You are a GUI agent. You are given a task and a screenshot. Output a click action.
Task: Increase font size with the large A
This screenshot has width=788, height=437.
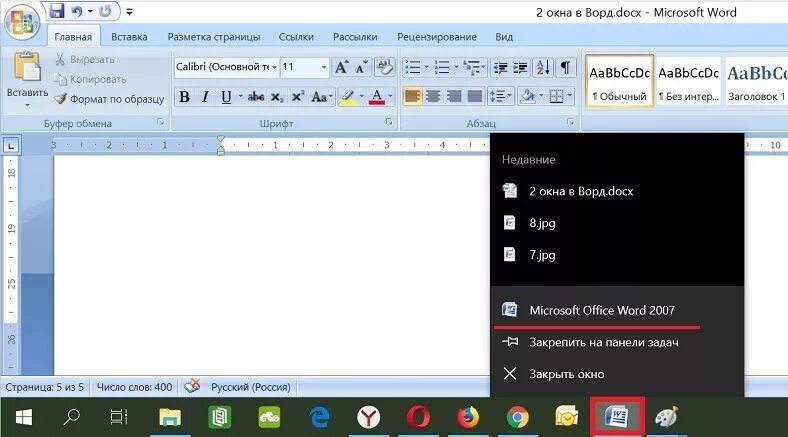[342, 67]
